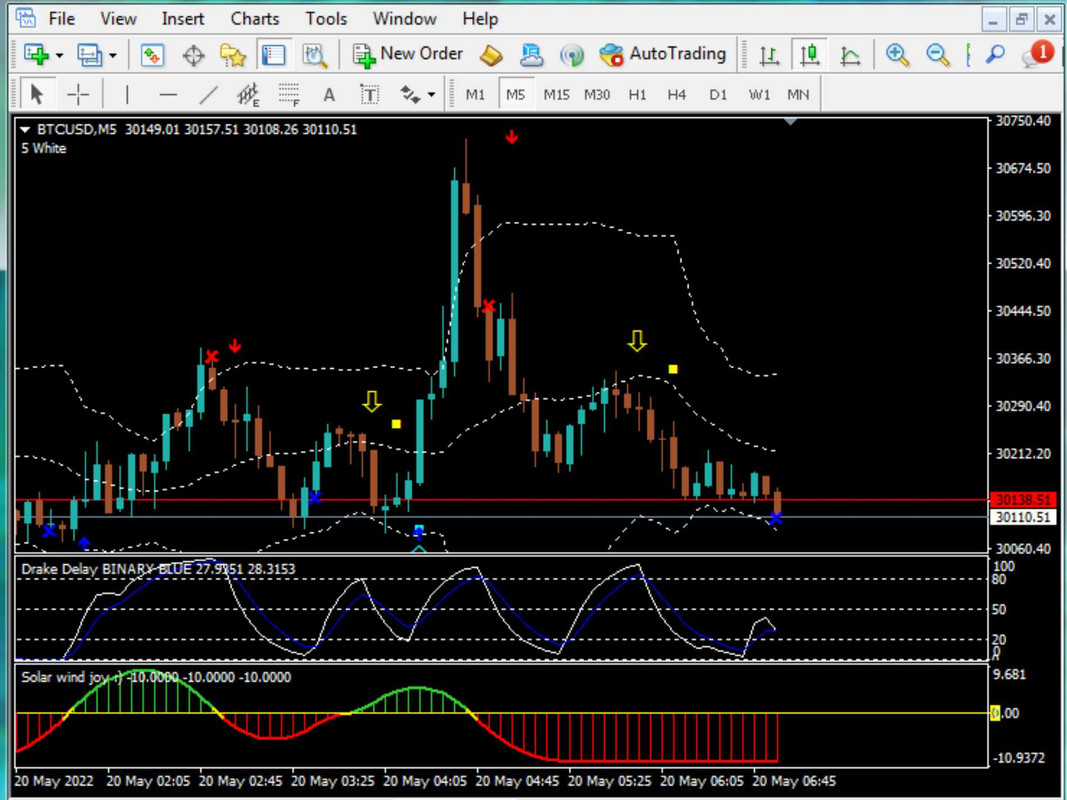Open the Charts menu
Screen dimensions: 1067x800
(x=255, y=19)
